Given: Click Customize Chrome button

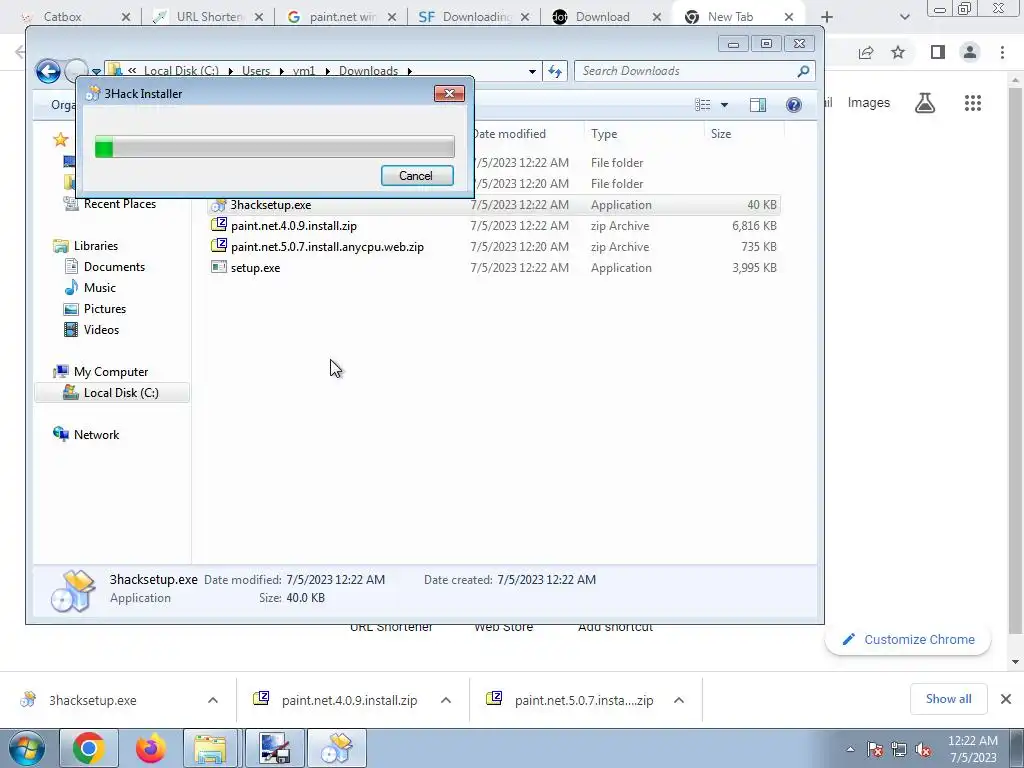Looking at the screenshot, I should pos(908,639).
